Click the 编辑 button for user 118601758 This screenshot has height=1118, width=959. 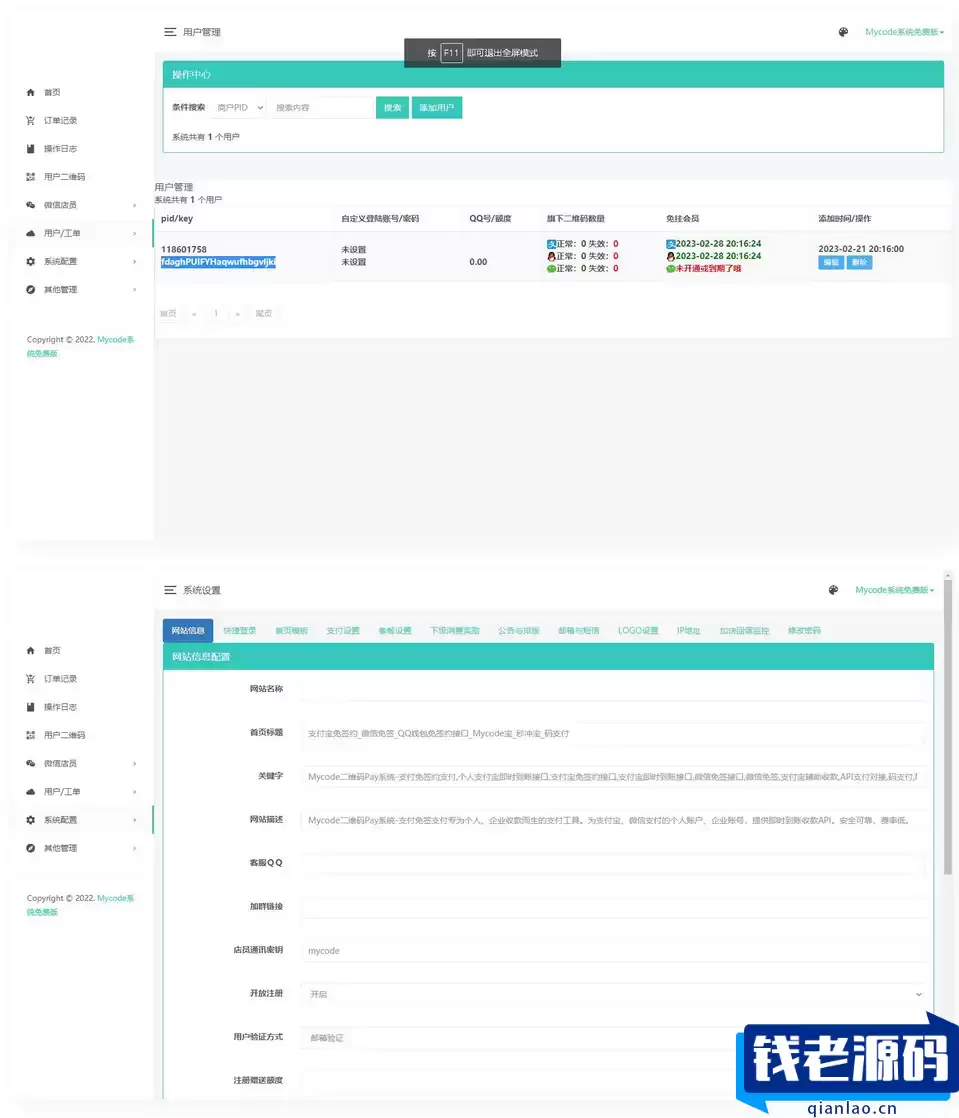coord(831,262)
